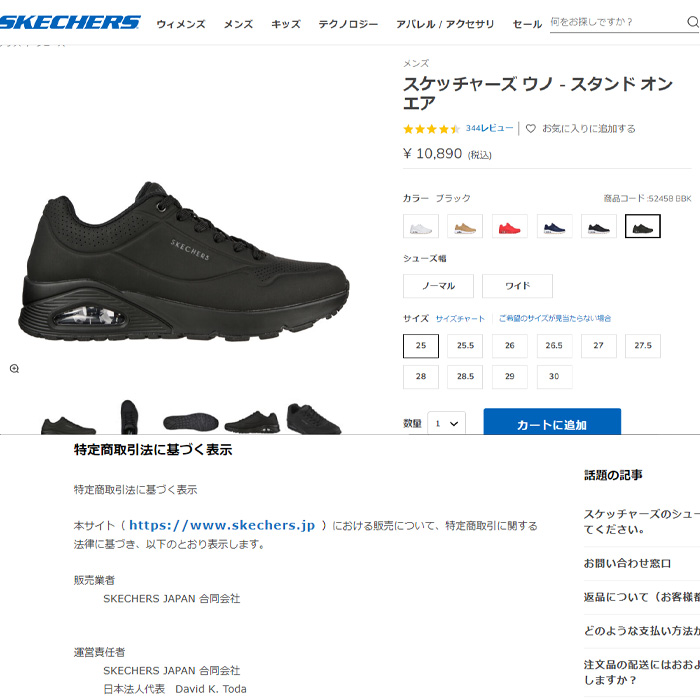Add item with カートに追加 button
700x700 pixels.
[552, 422]
